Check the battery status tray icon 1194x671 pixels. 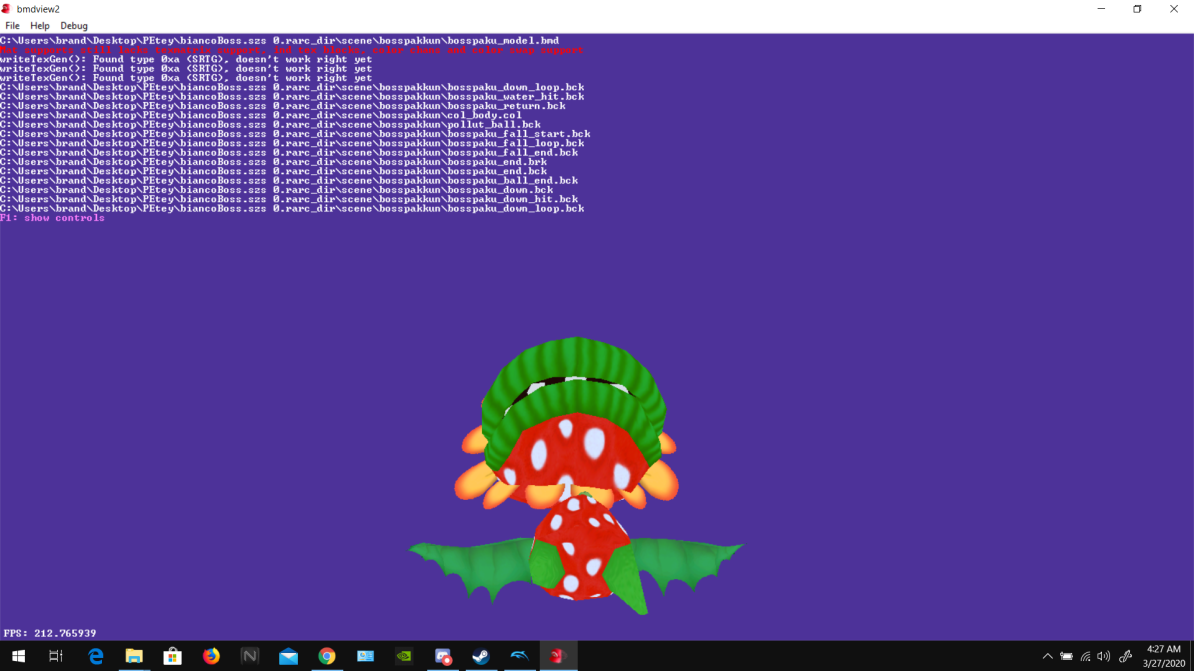1067,656
